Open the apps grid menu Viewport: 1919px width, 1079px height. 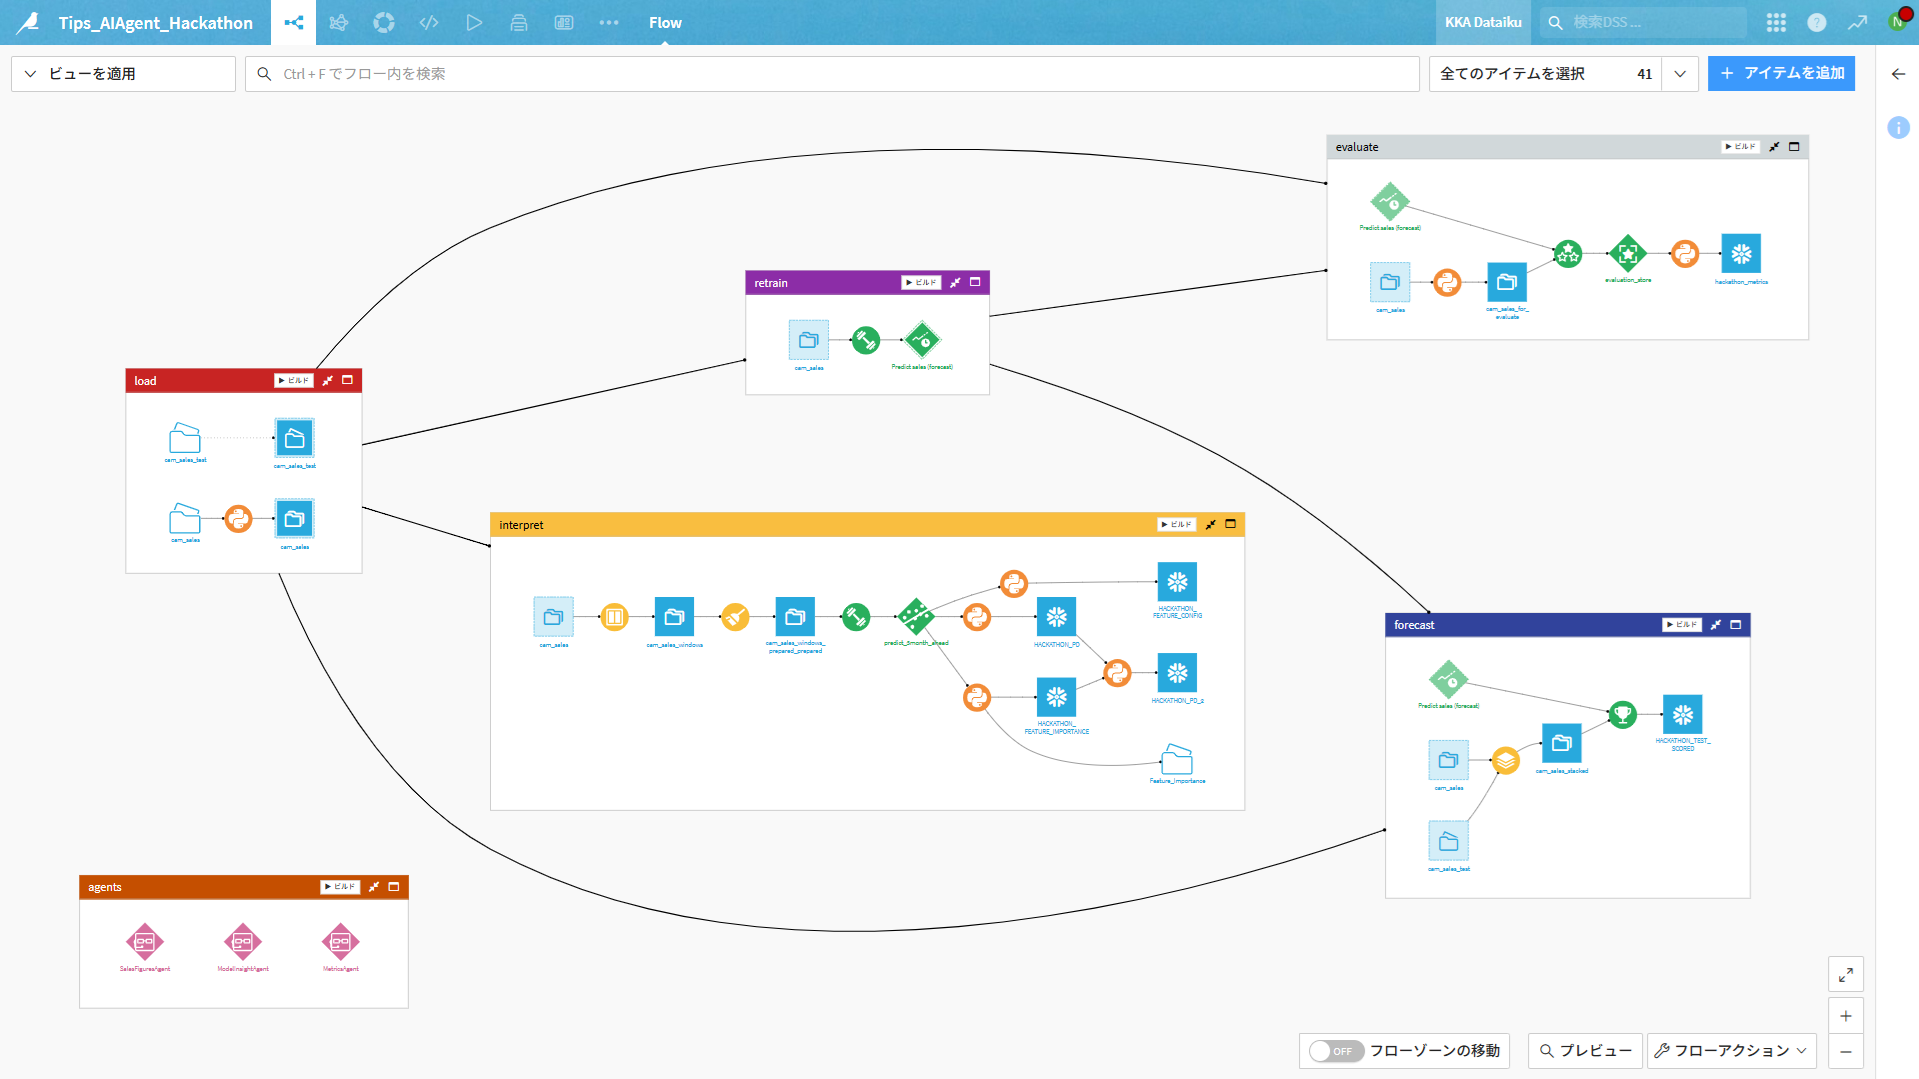pos(1776,22)
